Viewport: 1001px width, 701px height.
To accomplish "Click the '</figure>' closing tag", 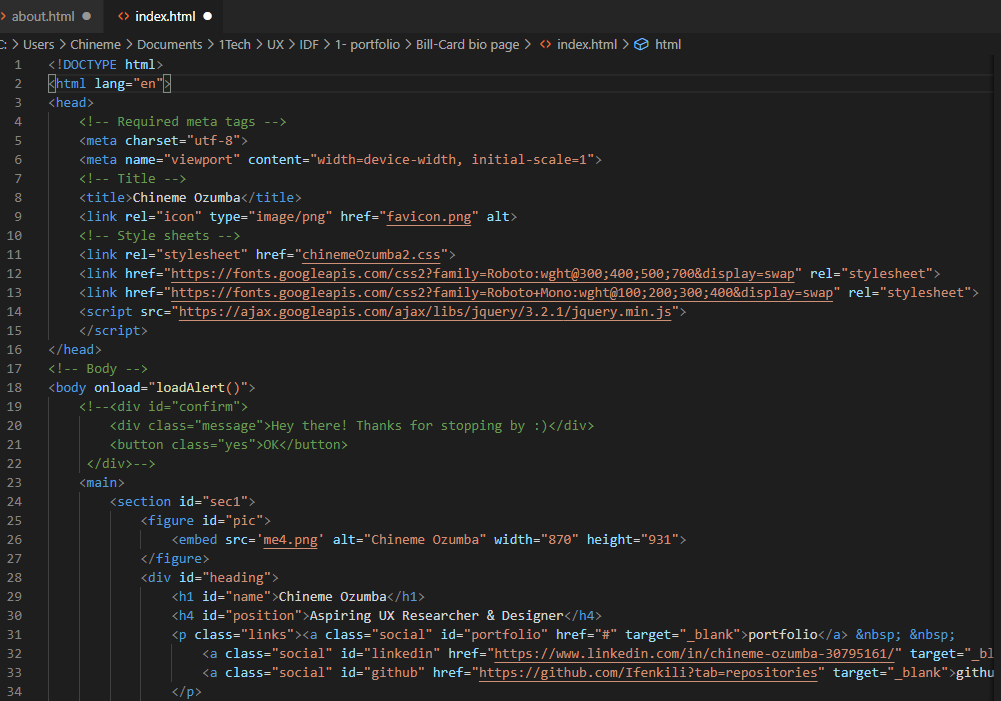I will (175, 559).
